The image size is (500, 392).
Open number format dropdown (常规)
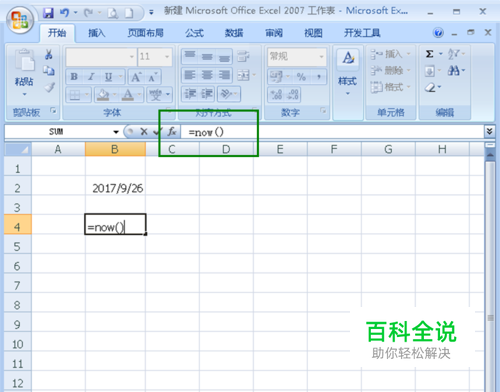[x=321, y=56]
